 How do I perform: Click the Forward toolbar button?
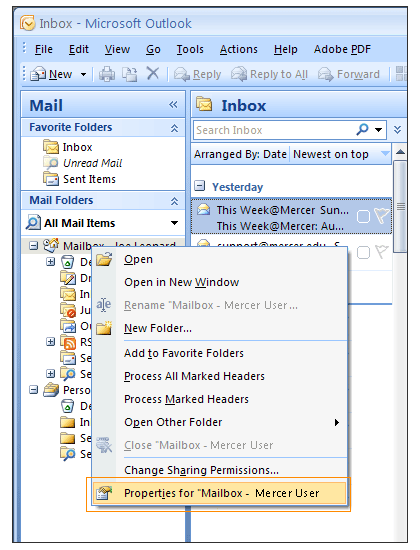pos(349,74)
